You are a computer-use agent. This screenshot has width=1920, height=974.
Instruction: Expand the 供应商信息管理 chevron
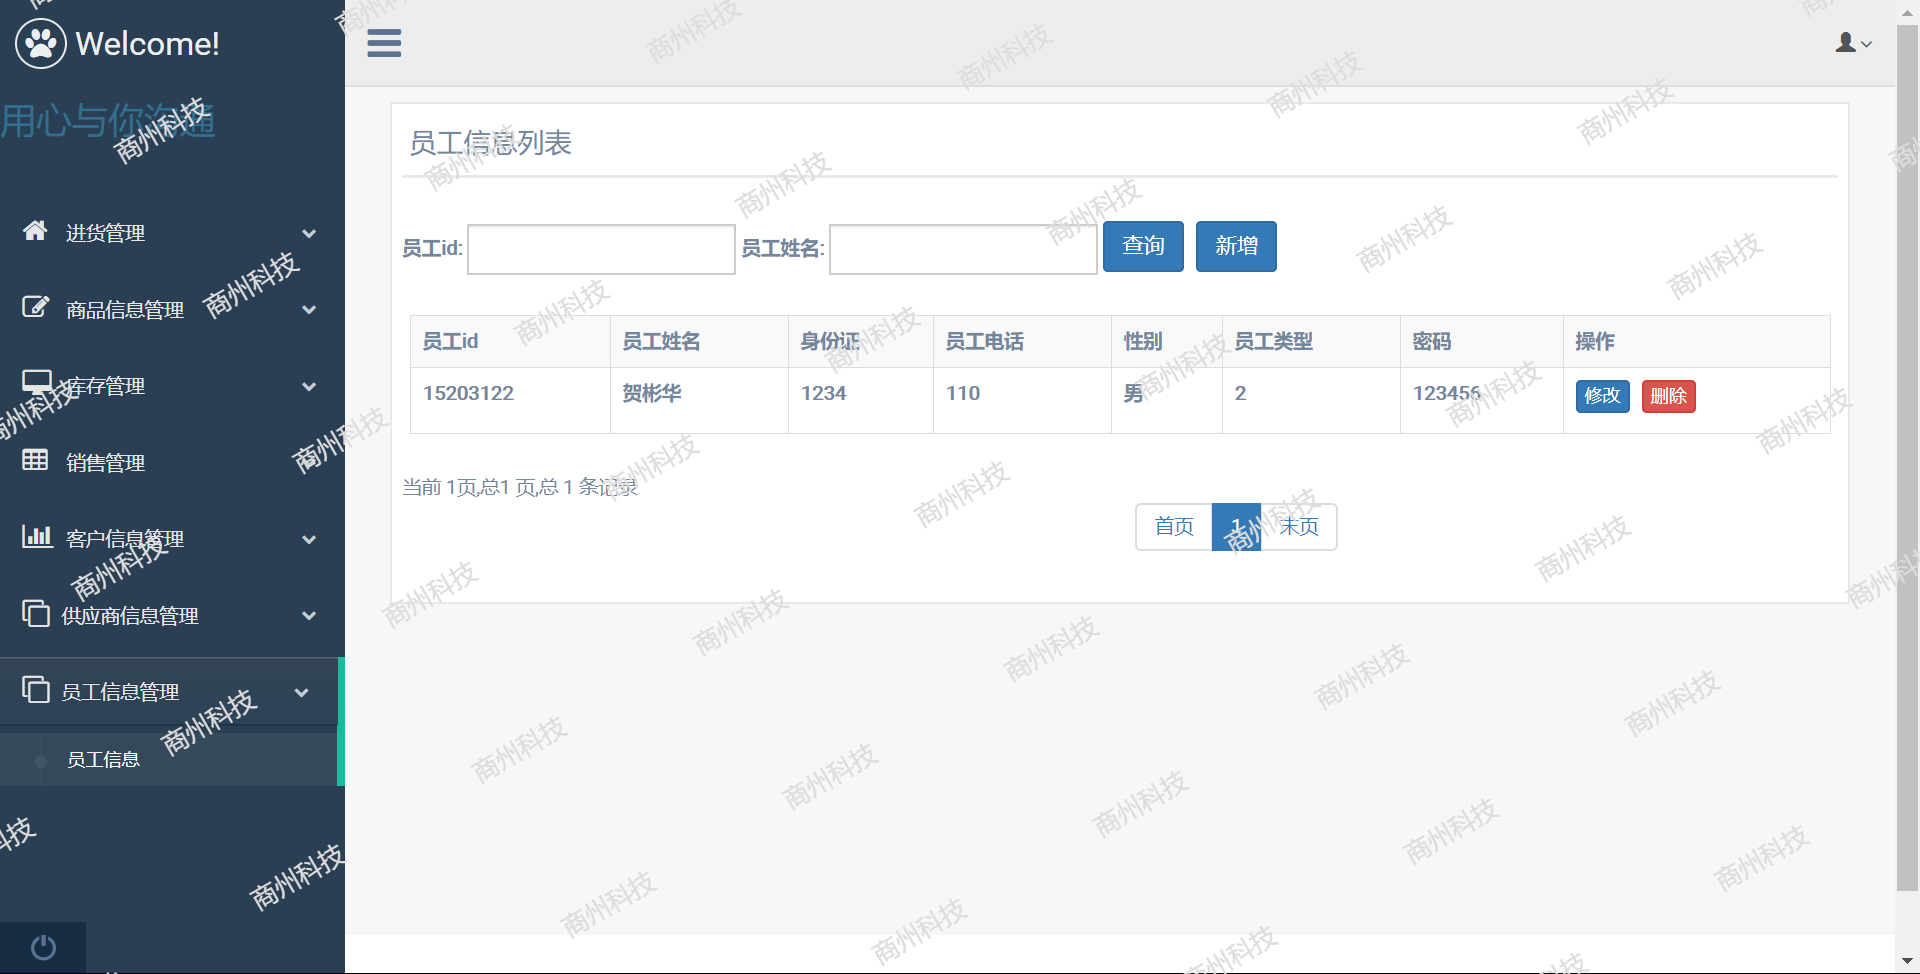pos(309,616)
